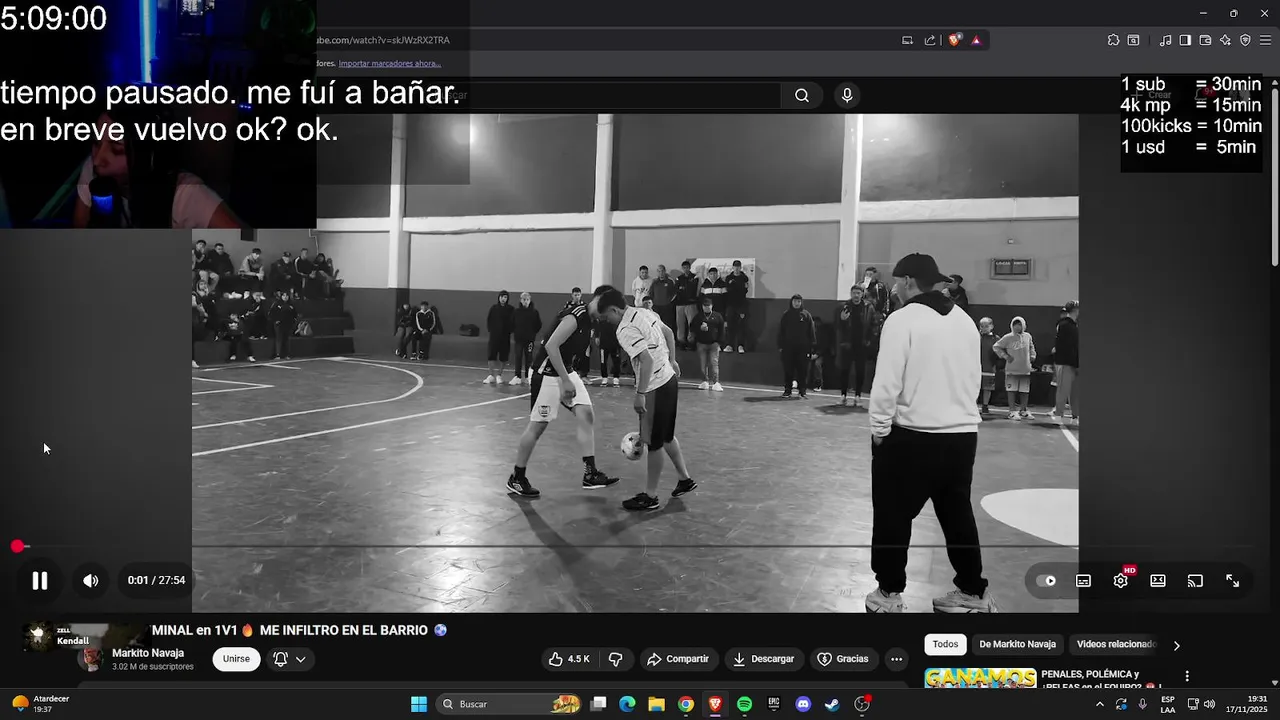Viewport: 1280px width, 720px height.
Task: Open Steam from the taskbar
Action: (x=832, y=704)
